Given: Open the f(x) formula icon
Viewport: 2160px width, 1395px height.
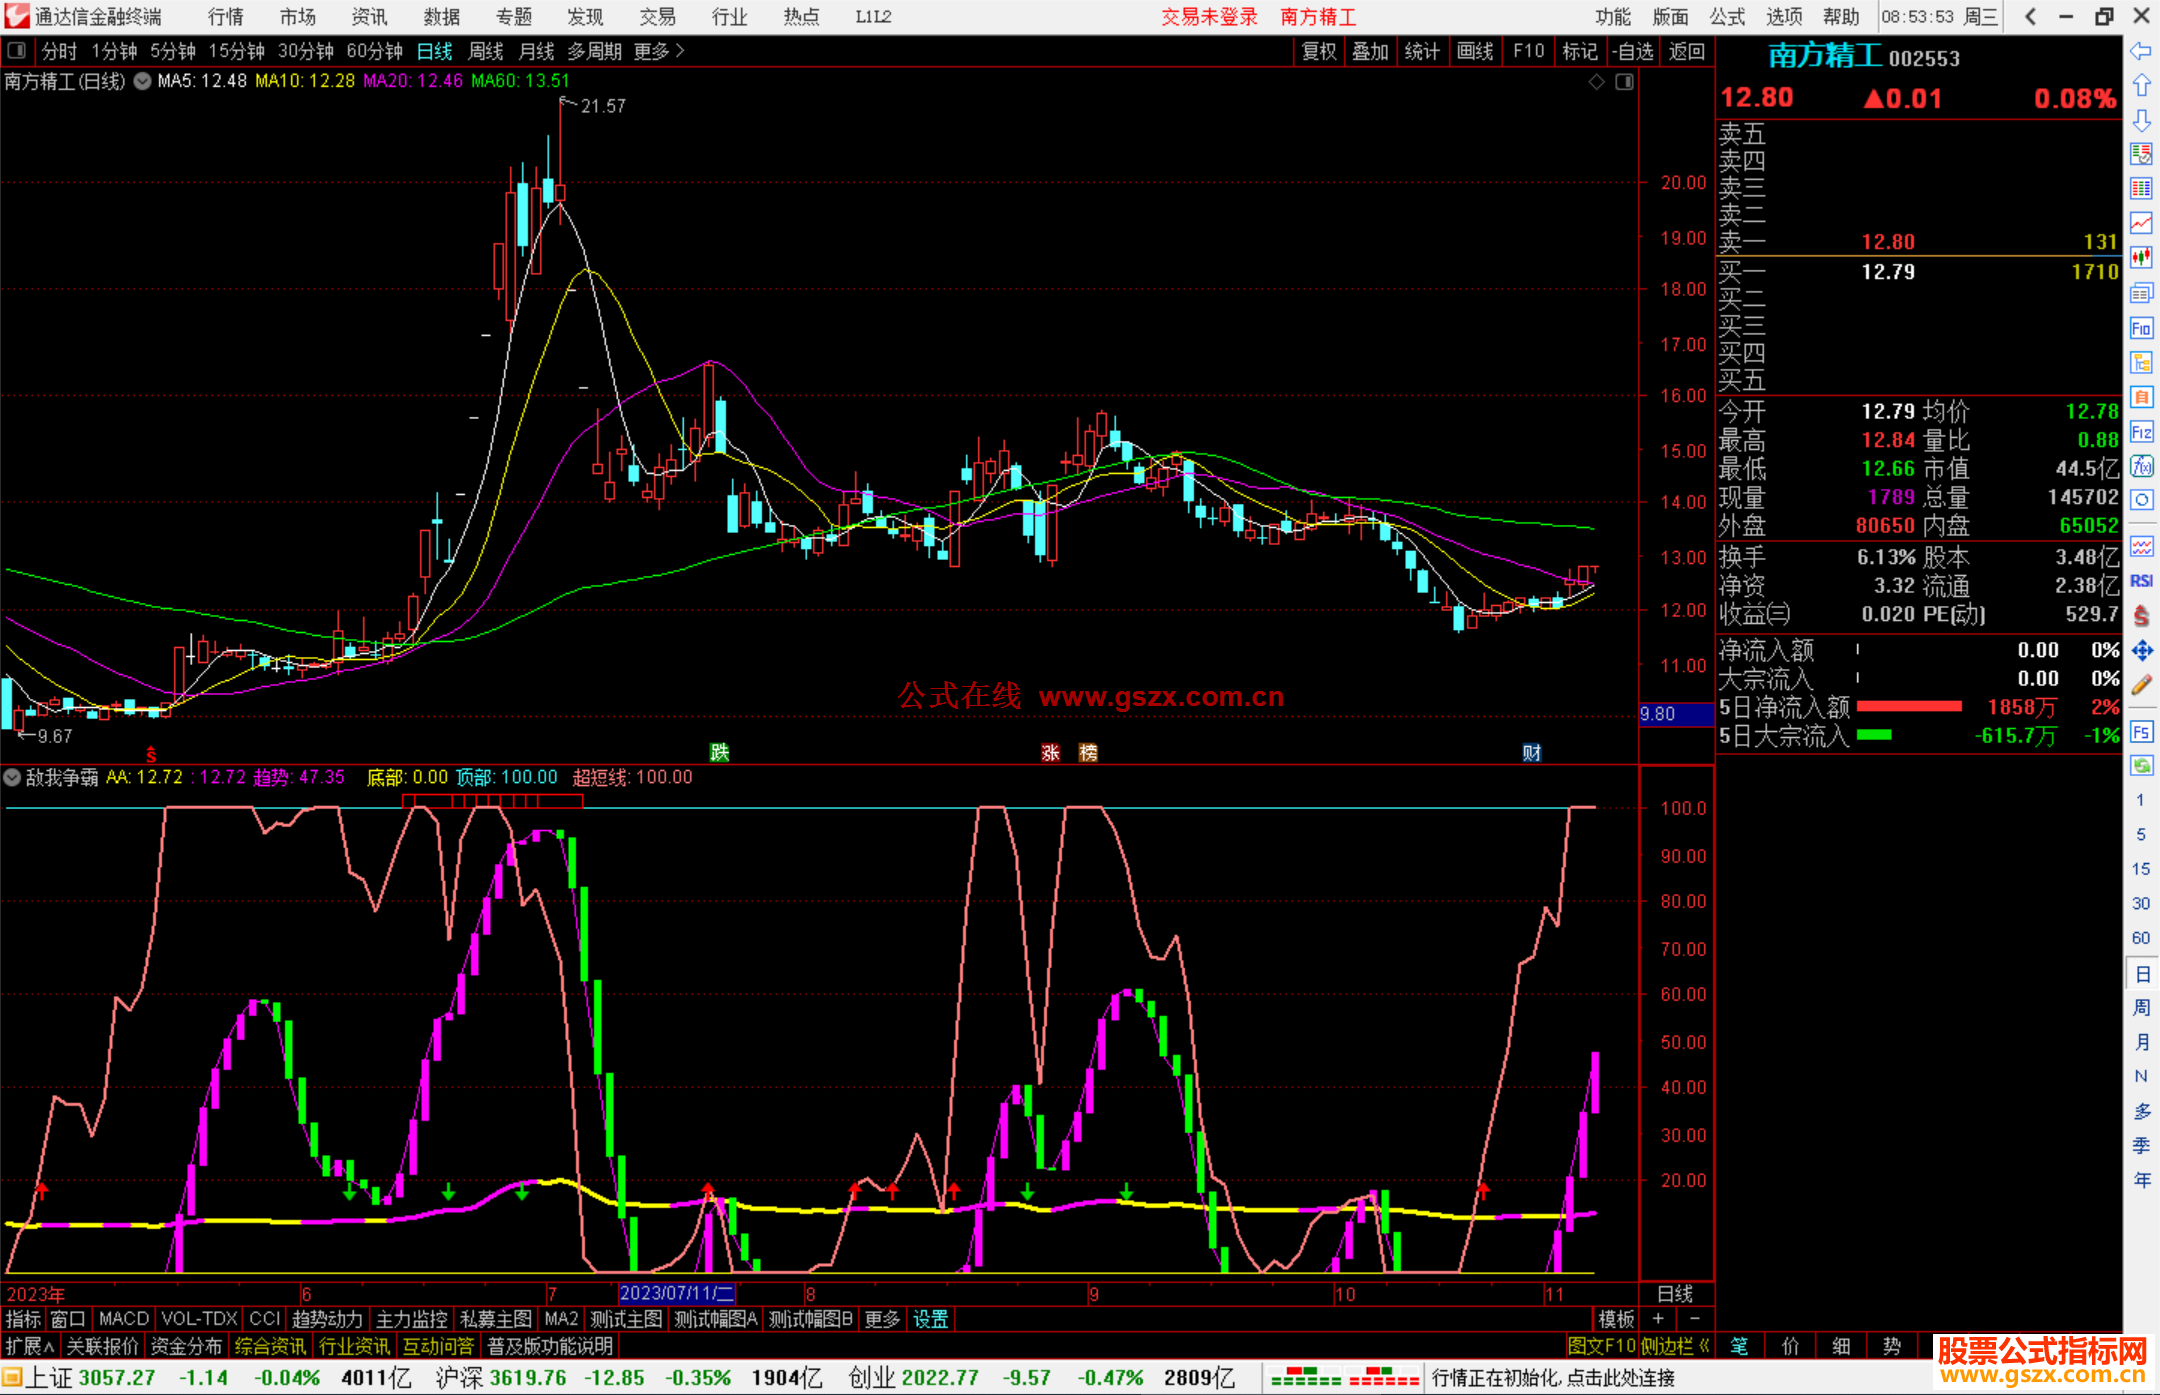Looking at the screenshot, I should point(2141,466).
